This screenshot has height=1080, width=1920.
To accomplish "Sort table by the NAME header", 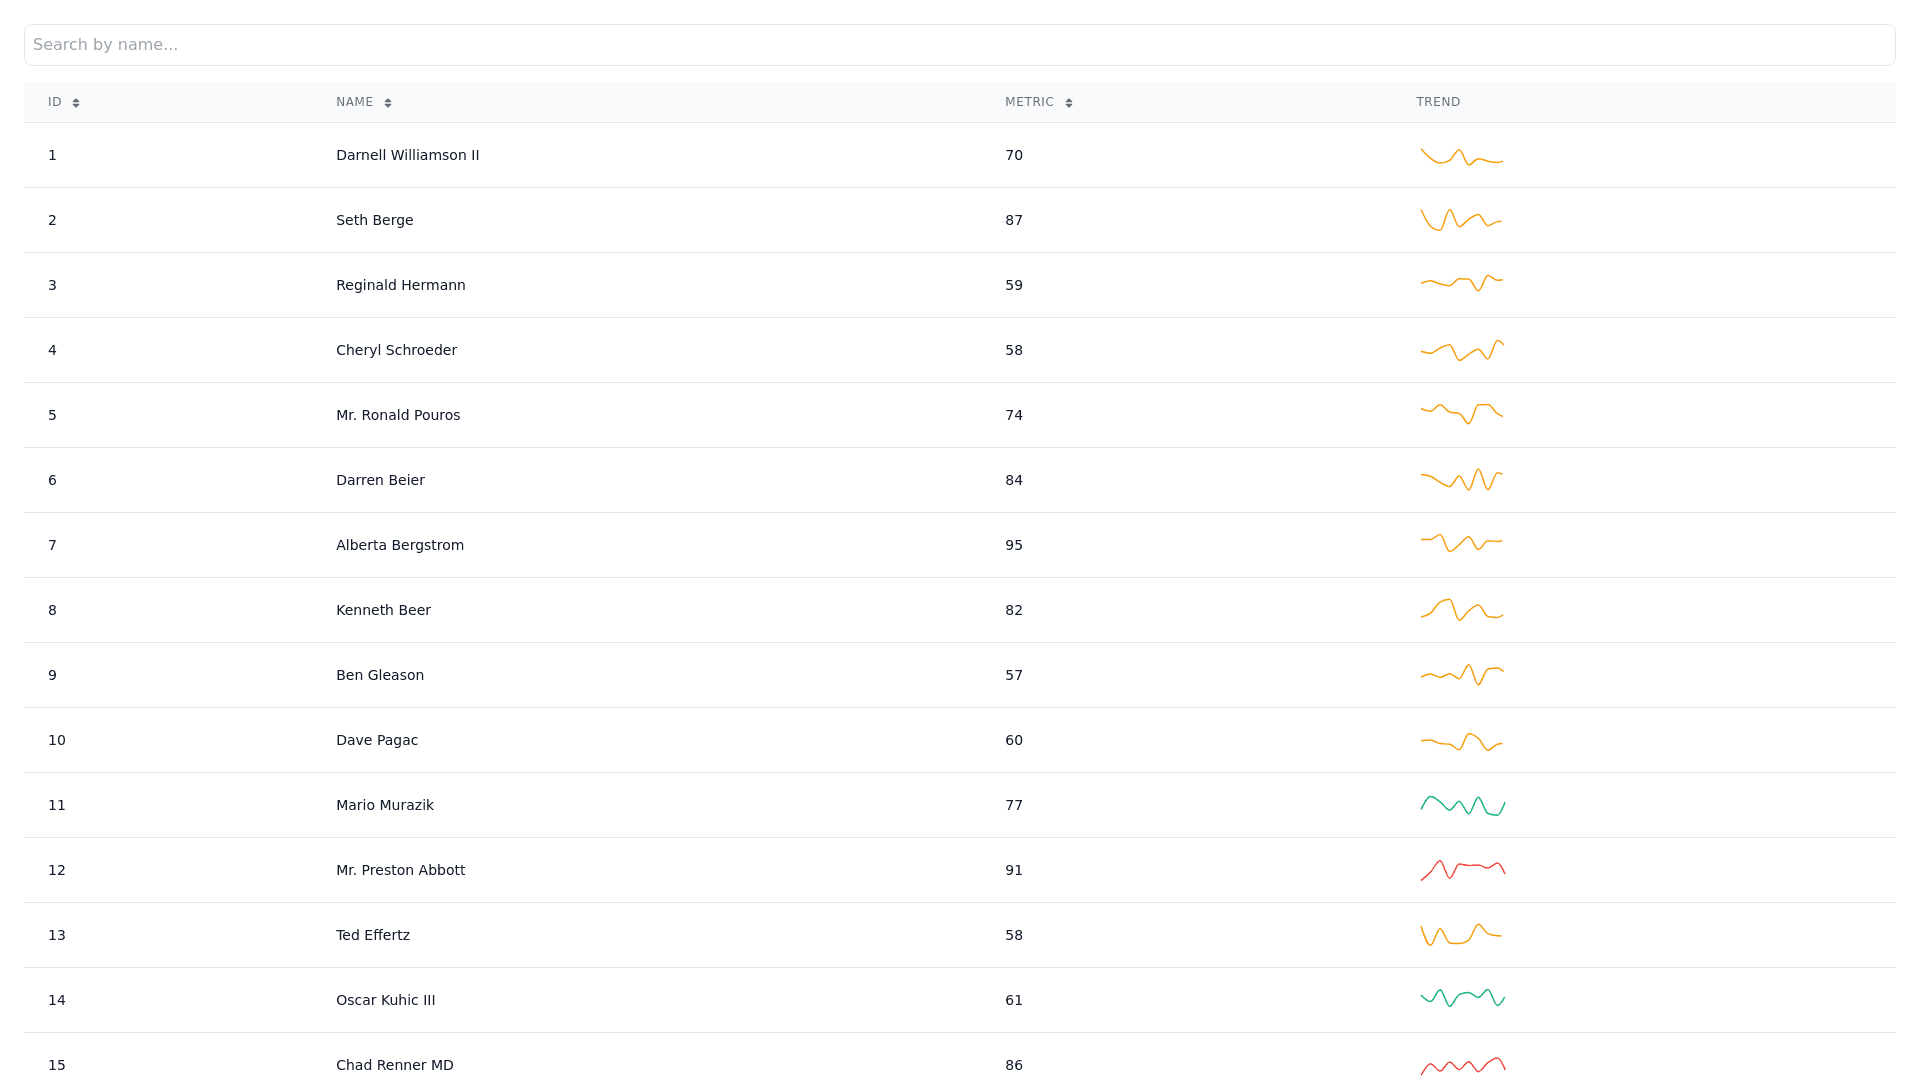I will [354, 102].
